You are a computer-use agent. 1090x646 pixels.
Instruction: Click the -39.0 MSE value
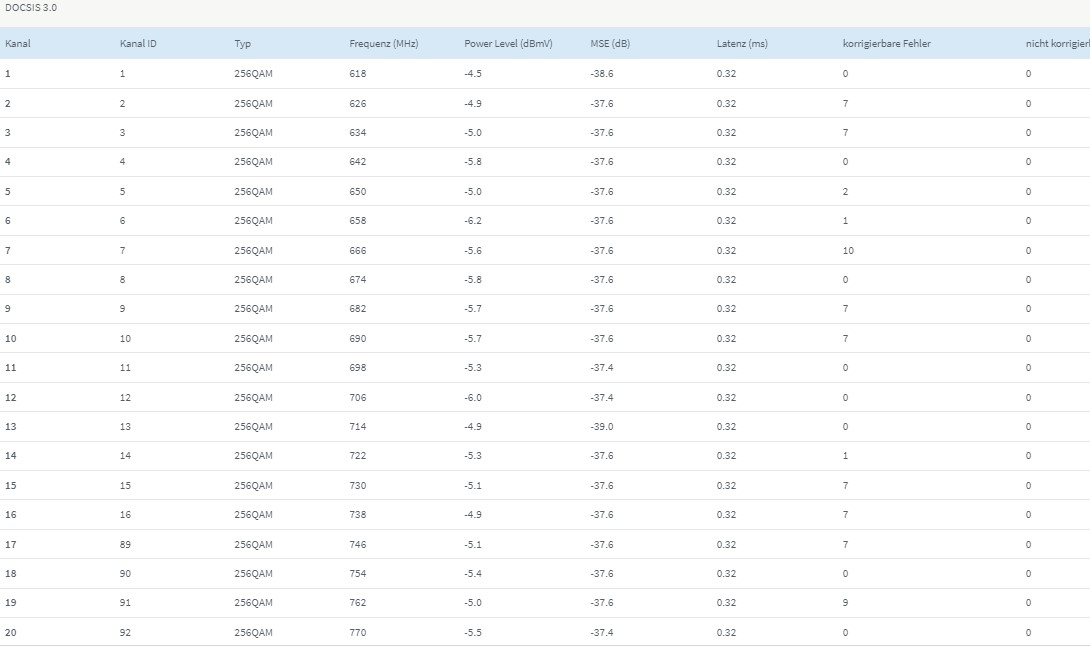click(602, 427)
